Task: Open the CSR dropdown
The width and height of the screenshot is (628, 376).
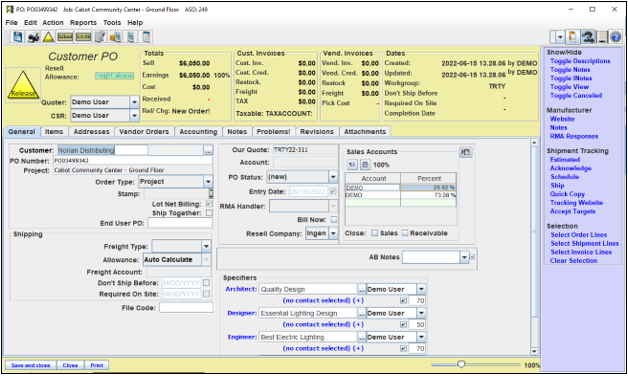Action: click(x=134, y=116)
